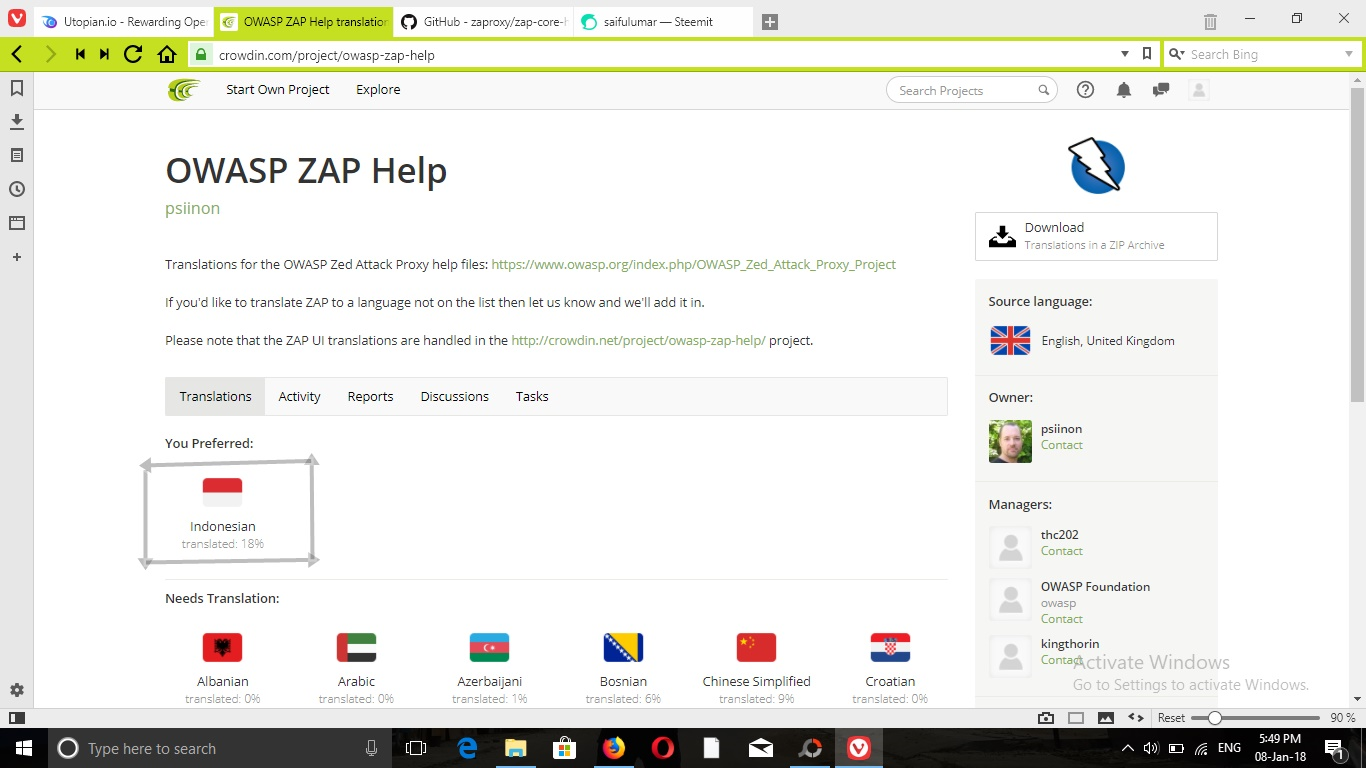Viewport: 1366px width, 768px height.
Task: Open the History side panel
Action: [17, 189]
